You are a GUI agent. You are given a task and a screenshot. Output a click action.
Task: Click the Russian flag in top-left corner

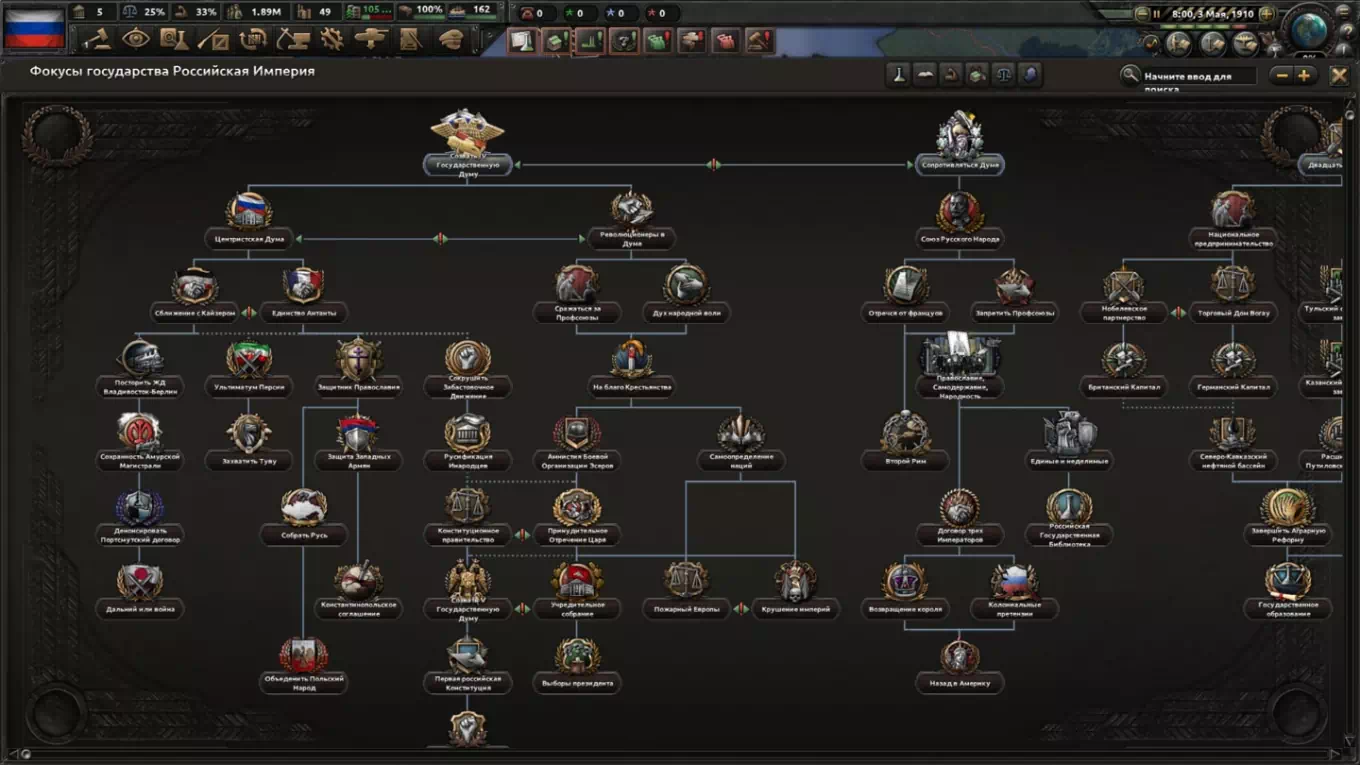click(34, 28)
